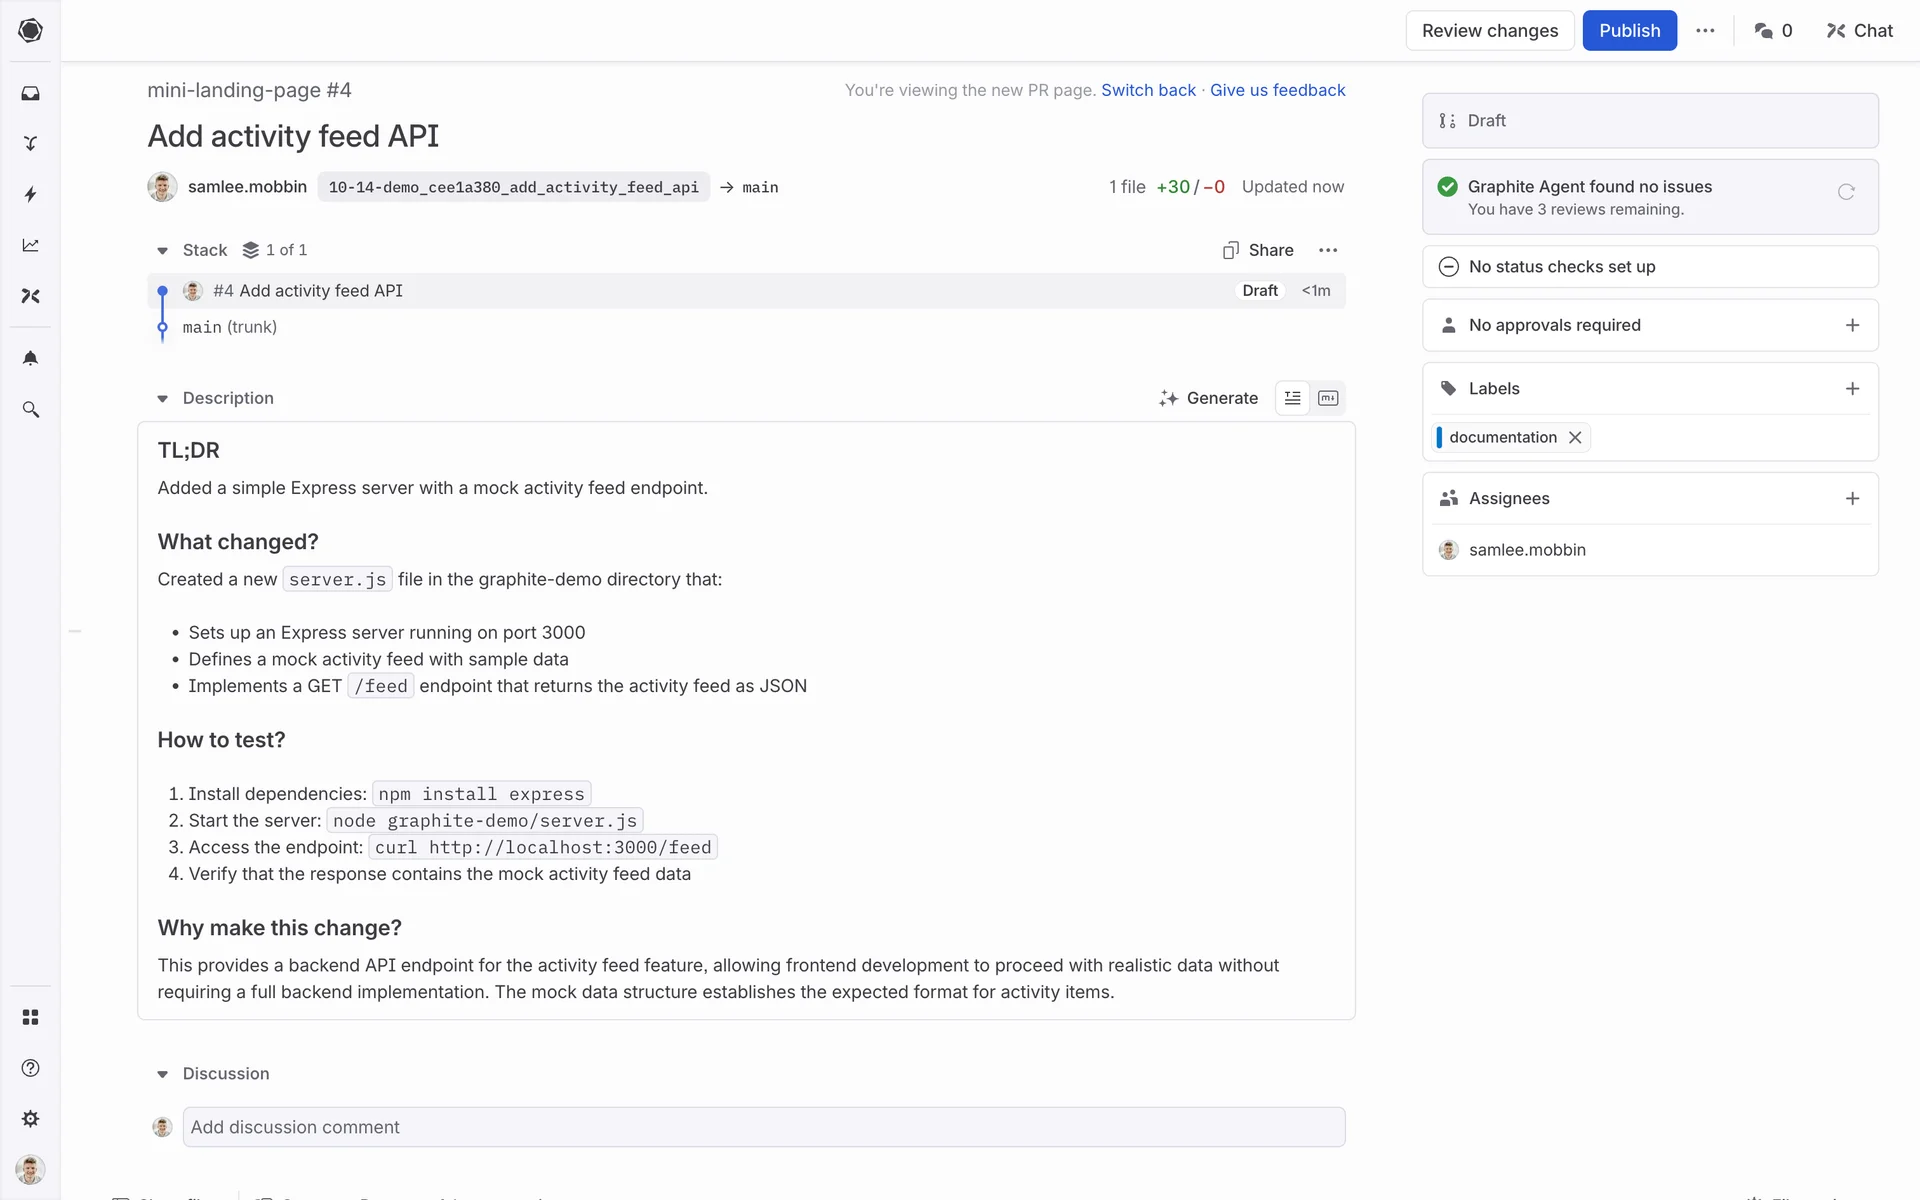Collapse the Description section
1920x1200 pixels.
tap(162, 398)
